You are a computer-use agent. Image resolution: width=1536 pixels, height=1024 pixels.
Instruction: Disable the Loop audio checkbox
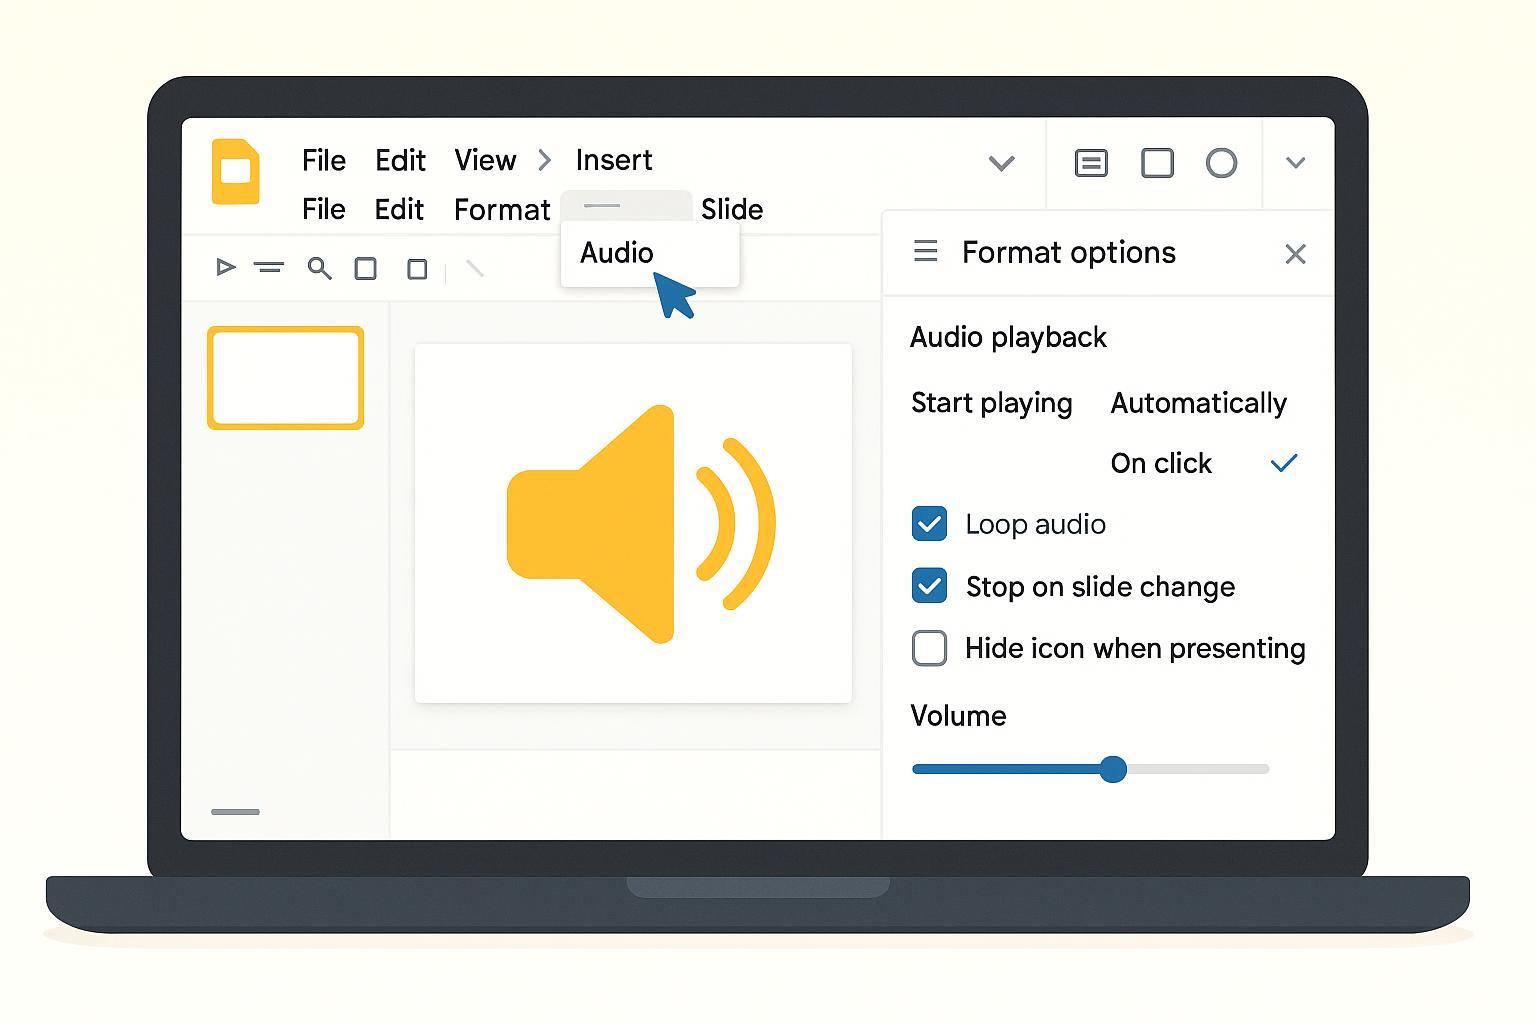click(929, 524)
